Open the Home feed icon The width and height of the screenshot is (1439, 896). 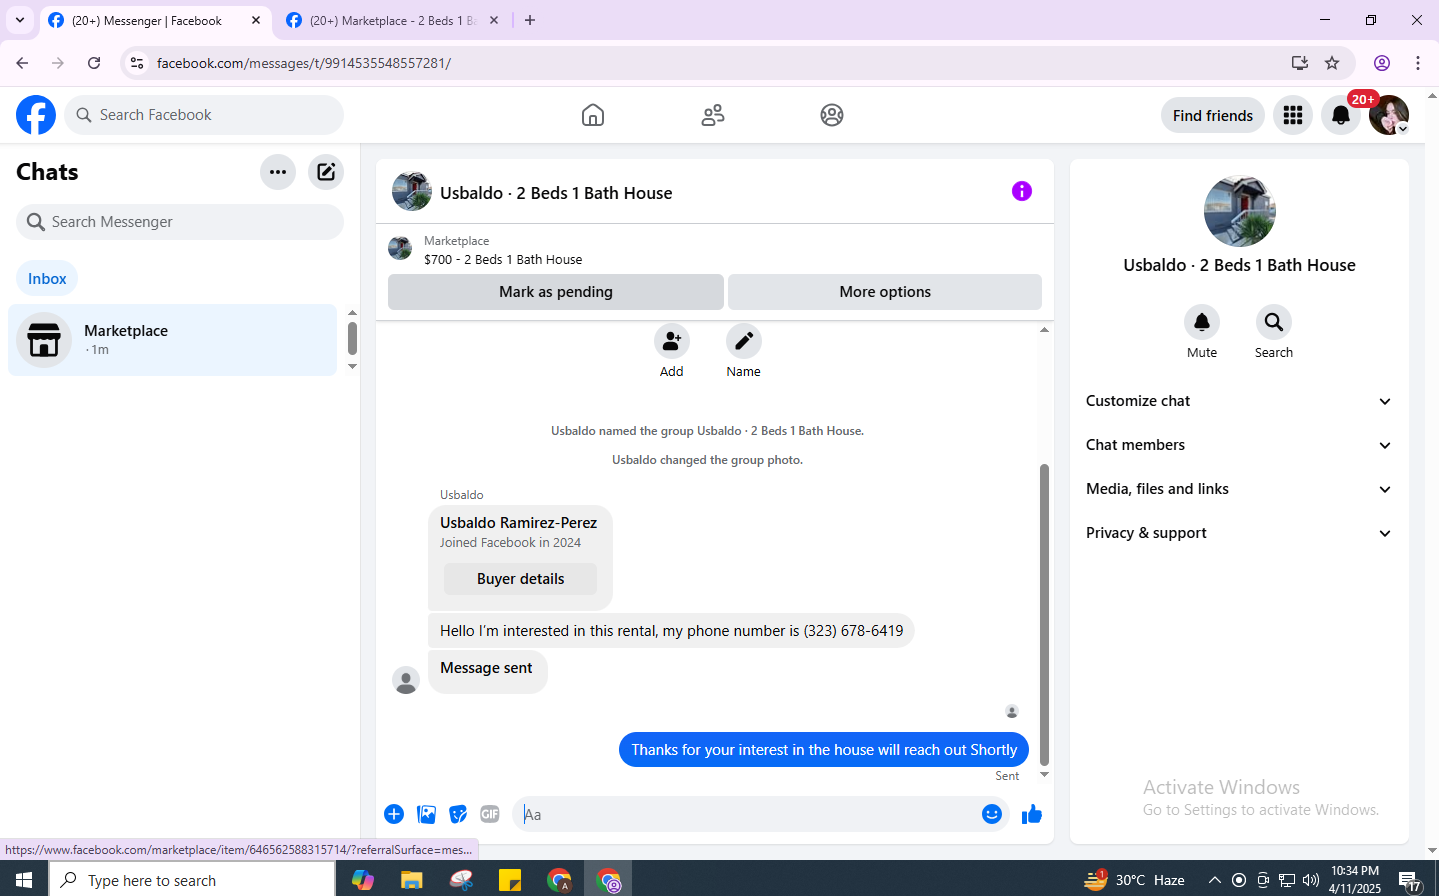[593, 115]
